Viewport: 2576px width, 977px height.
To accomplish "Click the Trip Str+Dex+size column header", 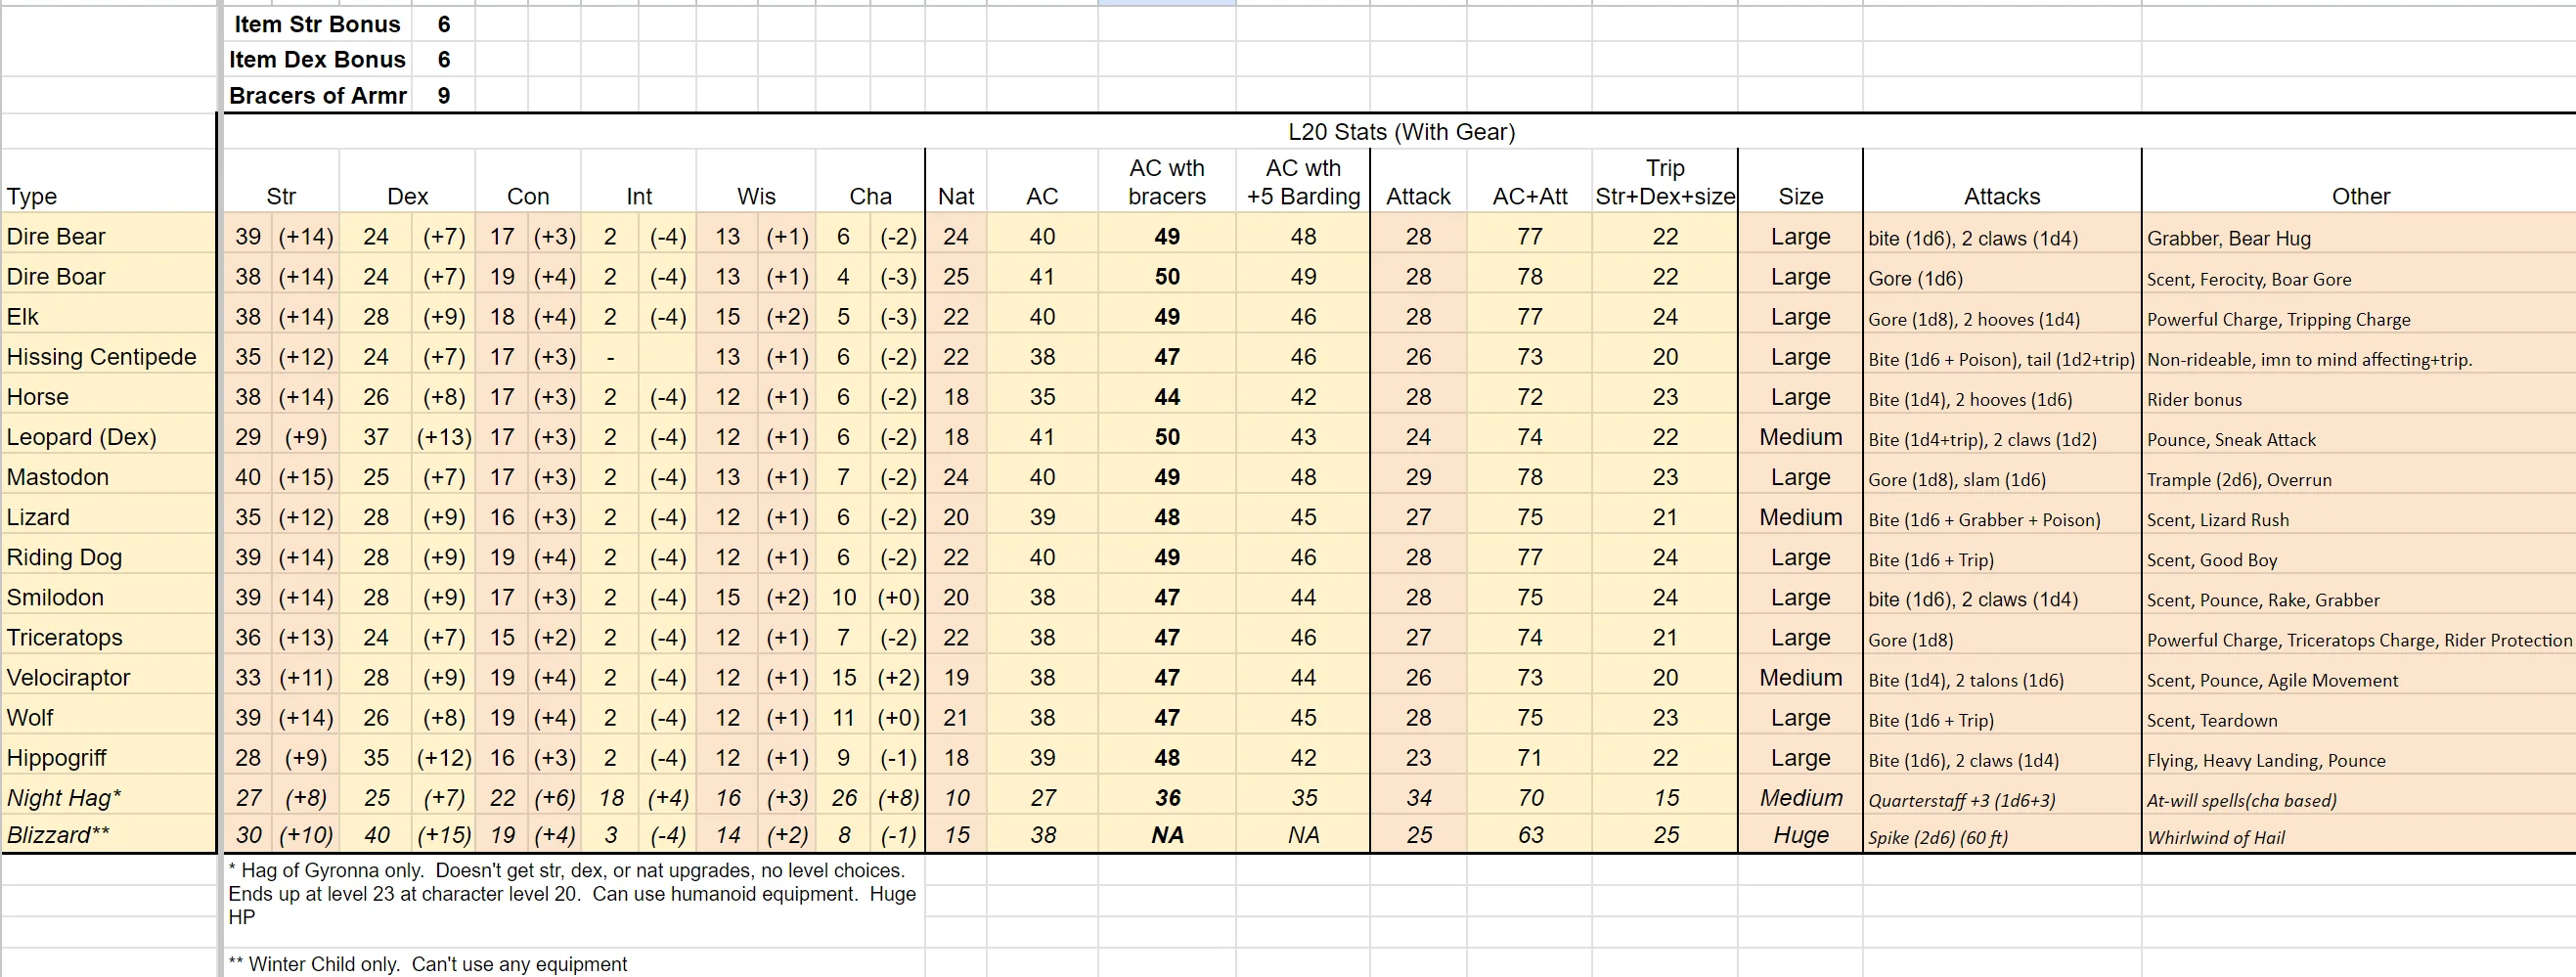I will 1665,181.
